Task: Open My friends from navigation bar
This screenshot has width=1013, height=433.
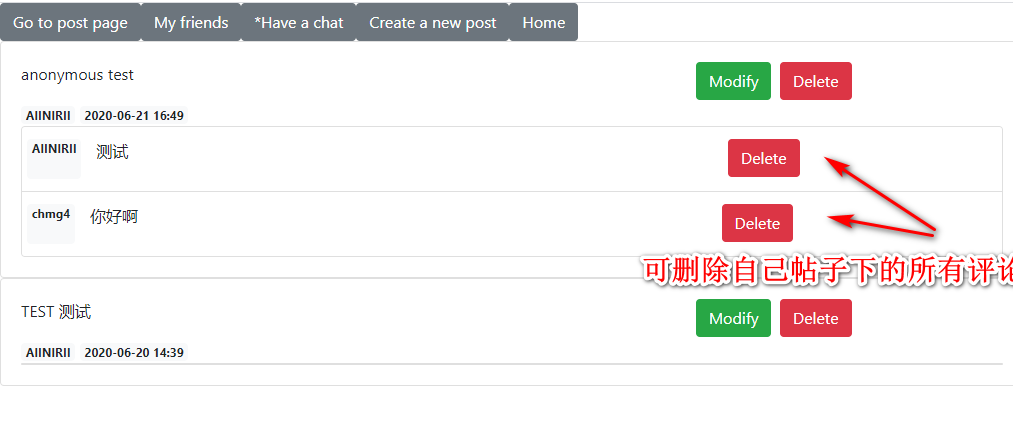Action: pyautogui.click(x=191, y=23)
